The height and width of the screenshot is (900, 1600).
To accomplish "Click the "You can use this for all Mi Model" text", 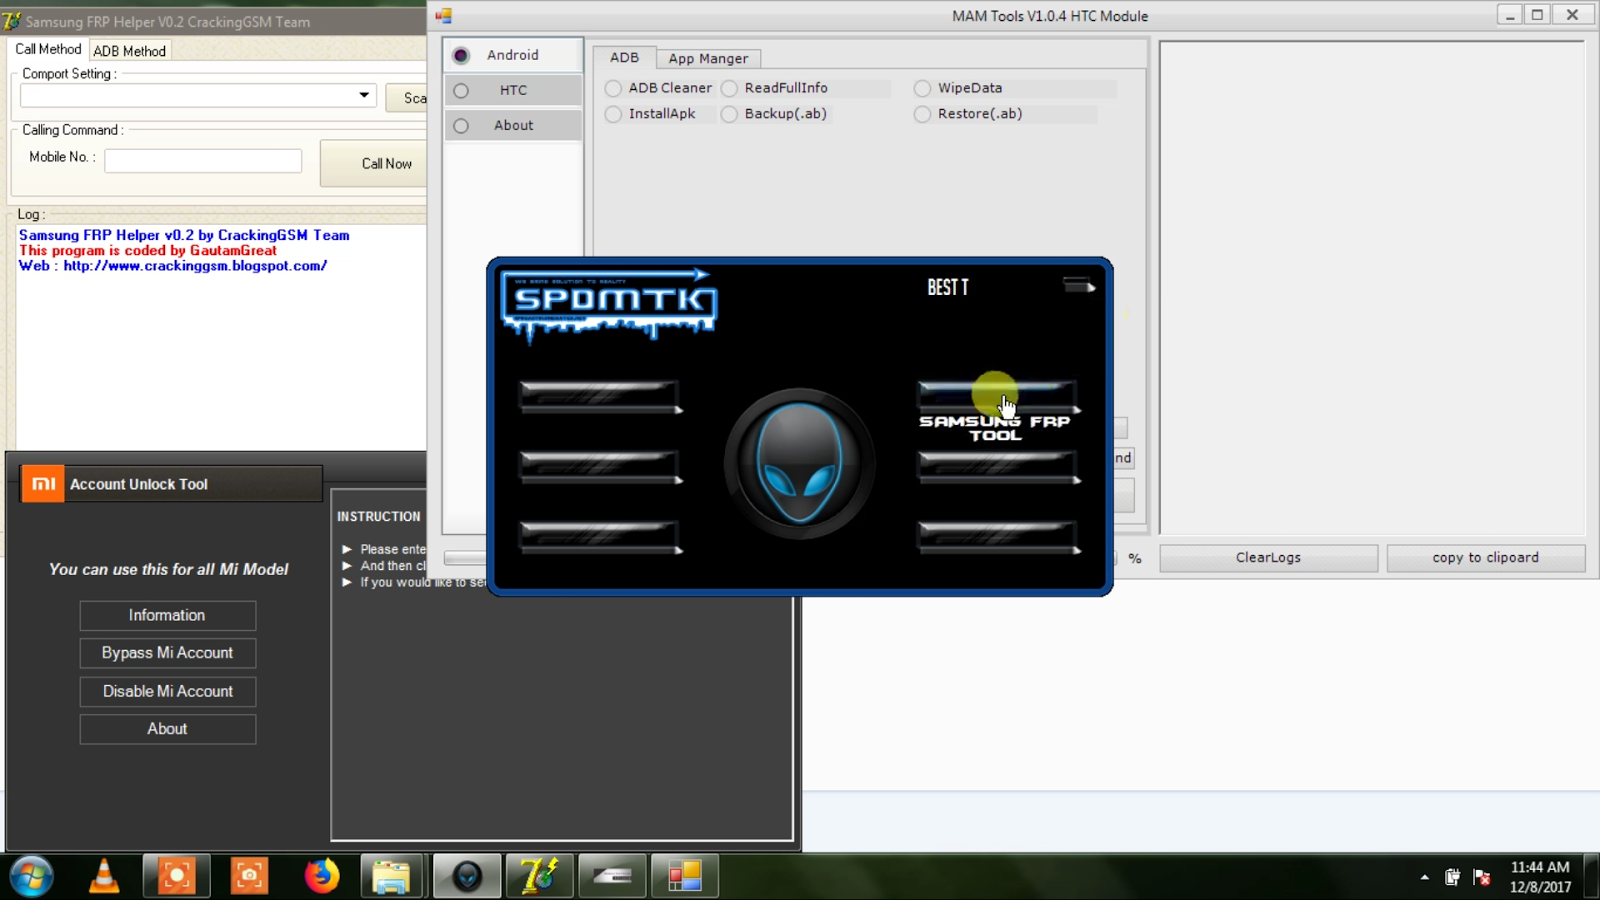I will coord(168,569).
